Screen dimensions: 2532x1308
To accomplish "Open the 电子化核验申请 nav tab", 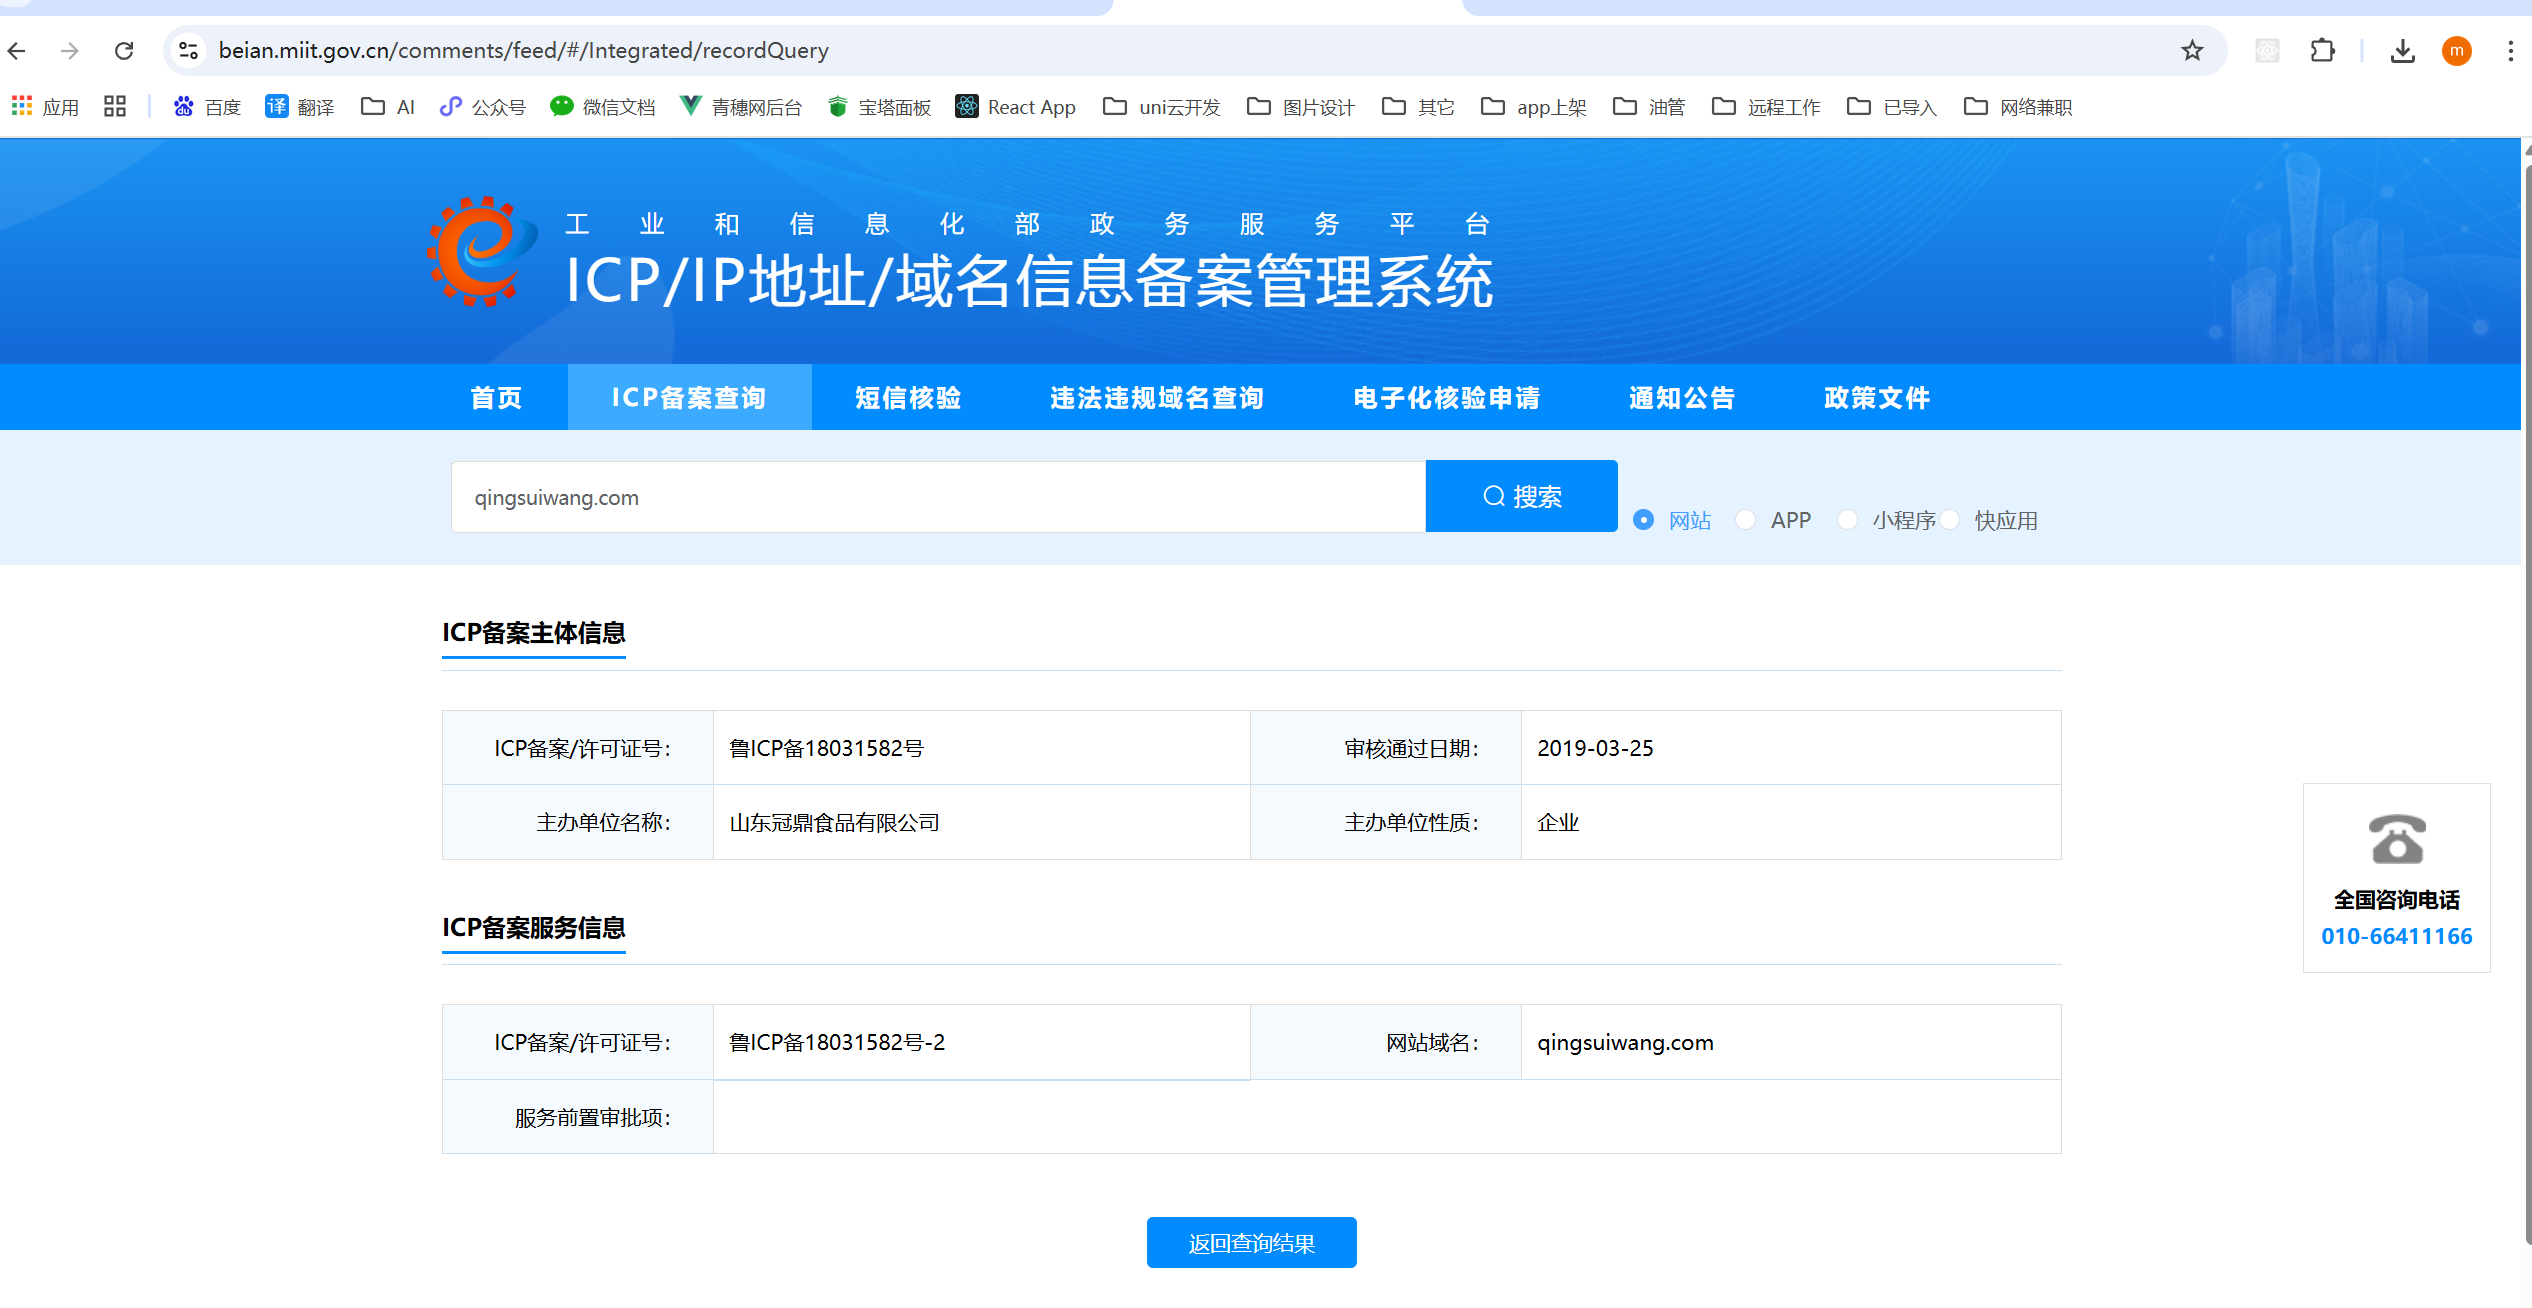I will (1447, 397).
